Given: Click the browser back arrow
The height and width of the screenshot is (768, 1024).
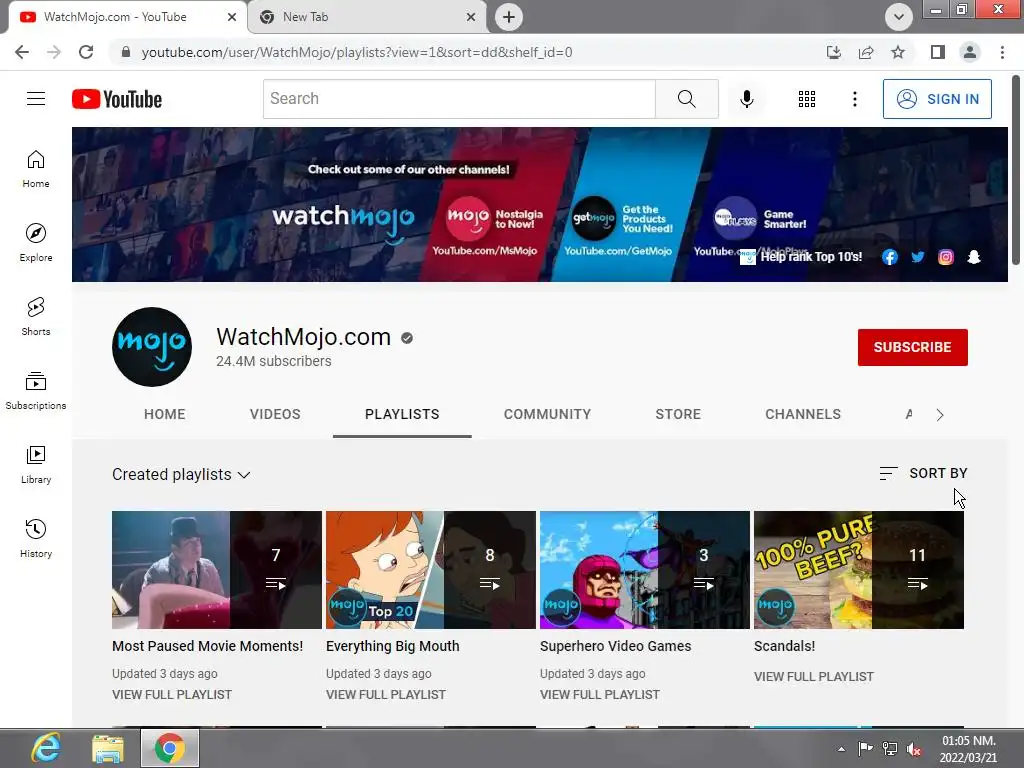Looking at the screenshot, I should [22, 52].
